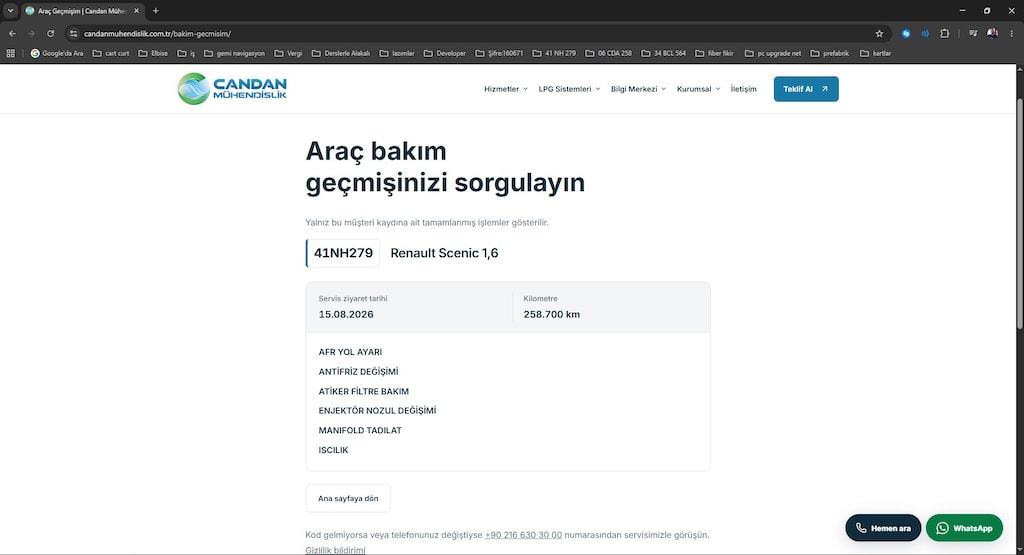Click the Hemen ara phone button

click(883, 528)
